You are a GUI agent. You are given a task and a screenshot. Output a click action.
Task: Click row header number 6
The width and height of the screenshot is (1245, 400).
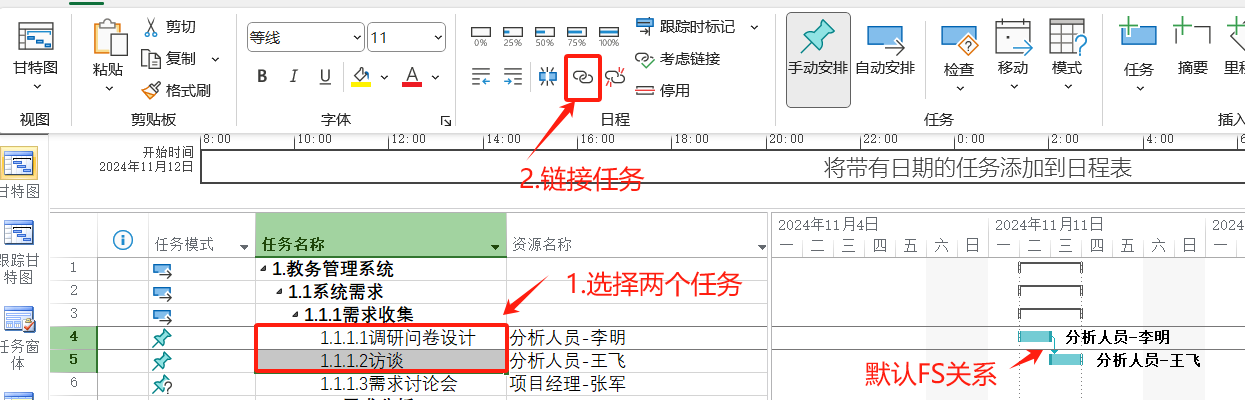click(75, 382)
